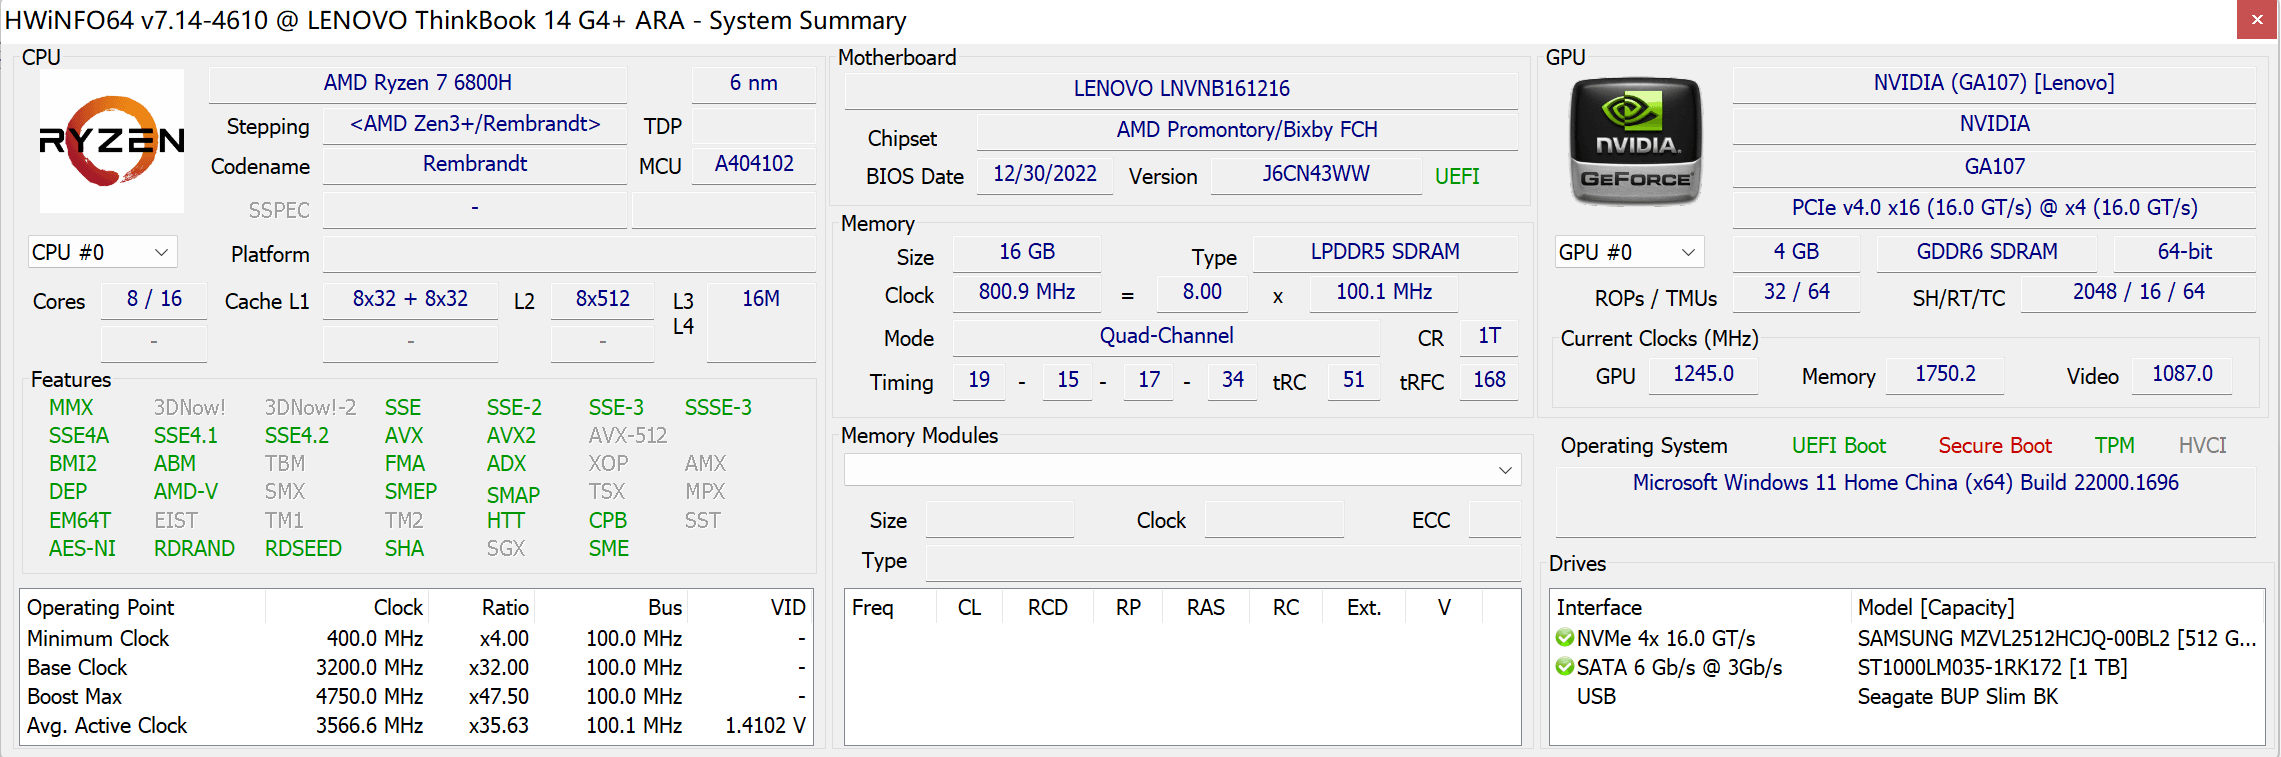Click the Cache L1 8x32 + 8x32 value
Screen dimensions: 2281x757
[x=410, y=299]
